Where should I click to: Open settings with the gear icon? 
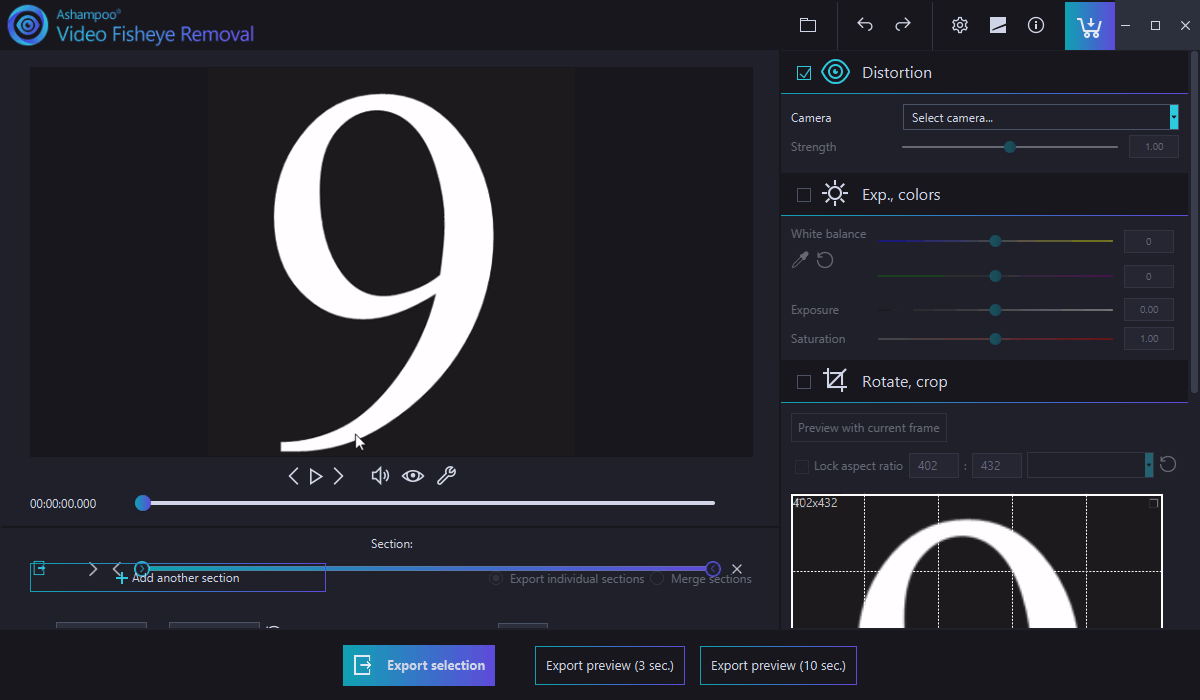click(960, 25)
